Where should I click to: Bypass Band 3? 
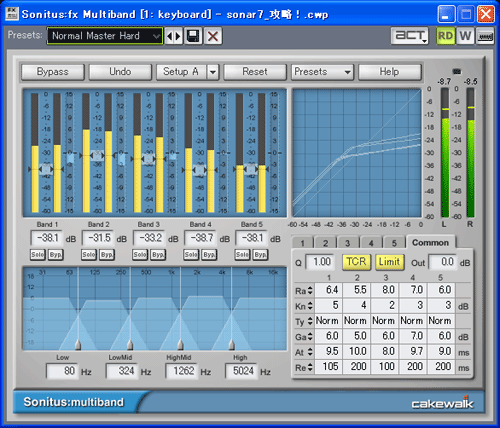(158, 255)
